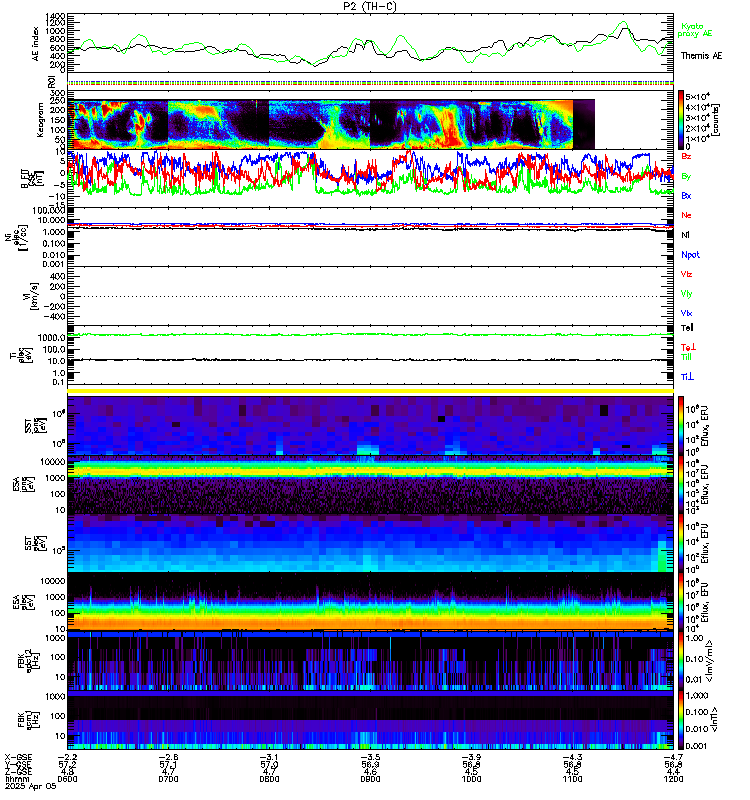Click the SST ions axis label
The image size is (750, 800).
34,425
